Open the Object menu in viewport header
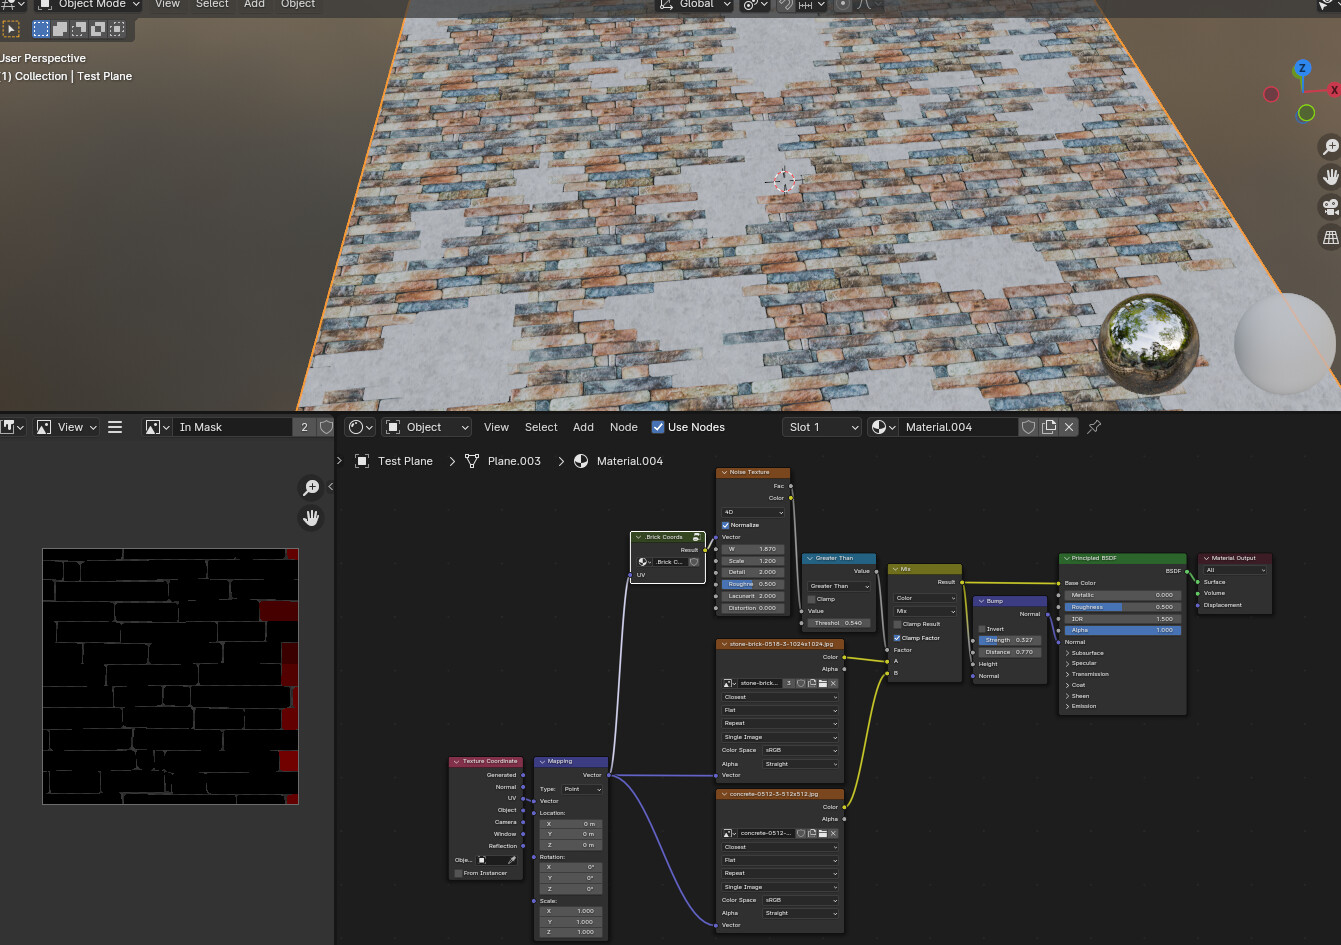 click(x=298, y=4)
